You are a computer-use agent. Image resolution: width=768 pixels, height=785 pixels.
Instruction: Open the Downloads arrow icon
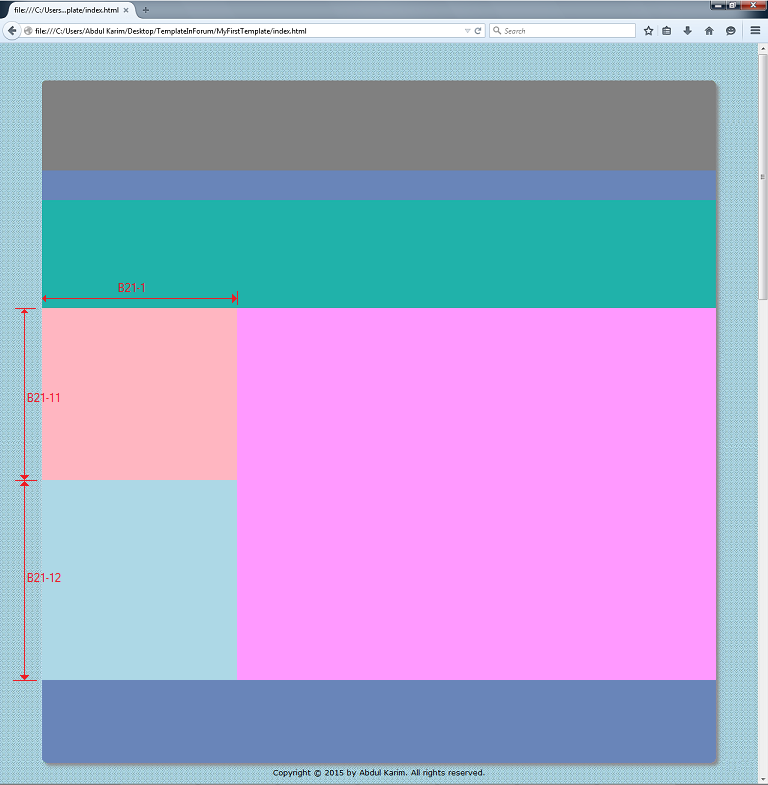coord(688,31)
